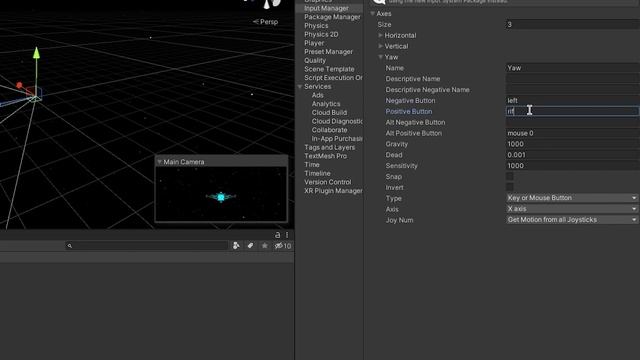
Task: Open Timeline settings category
Action: (317, 173)
